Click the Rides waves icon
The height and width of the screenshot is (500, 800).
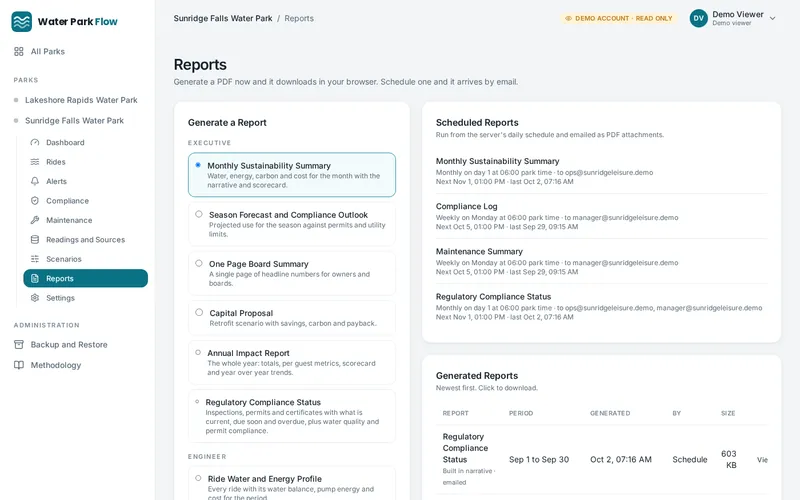pyautogui.click(x=35, y=162)
